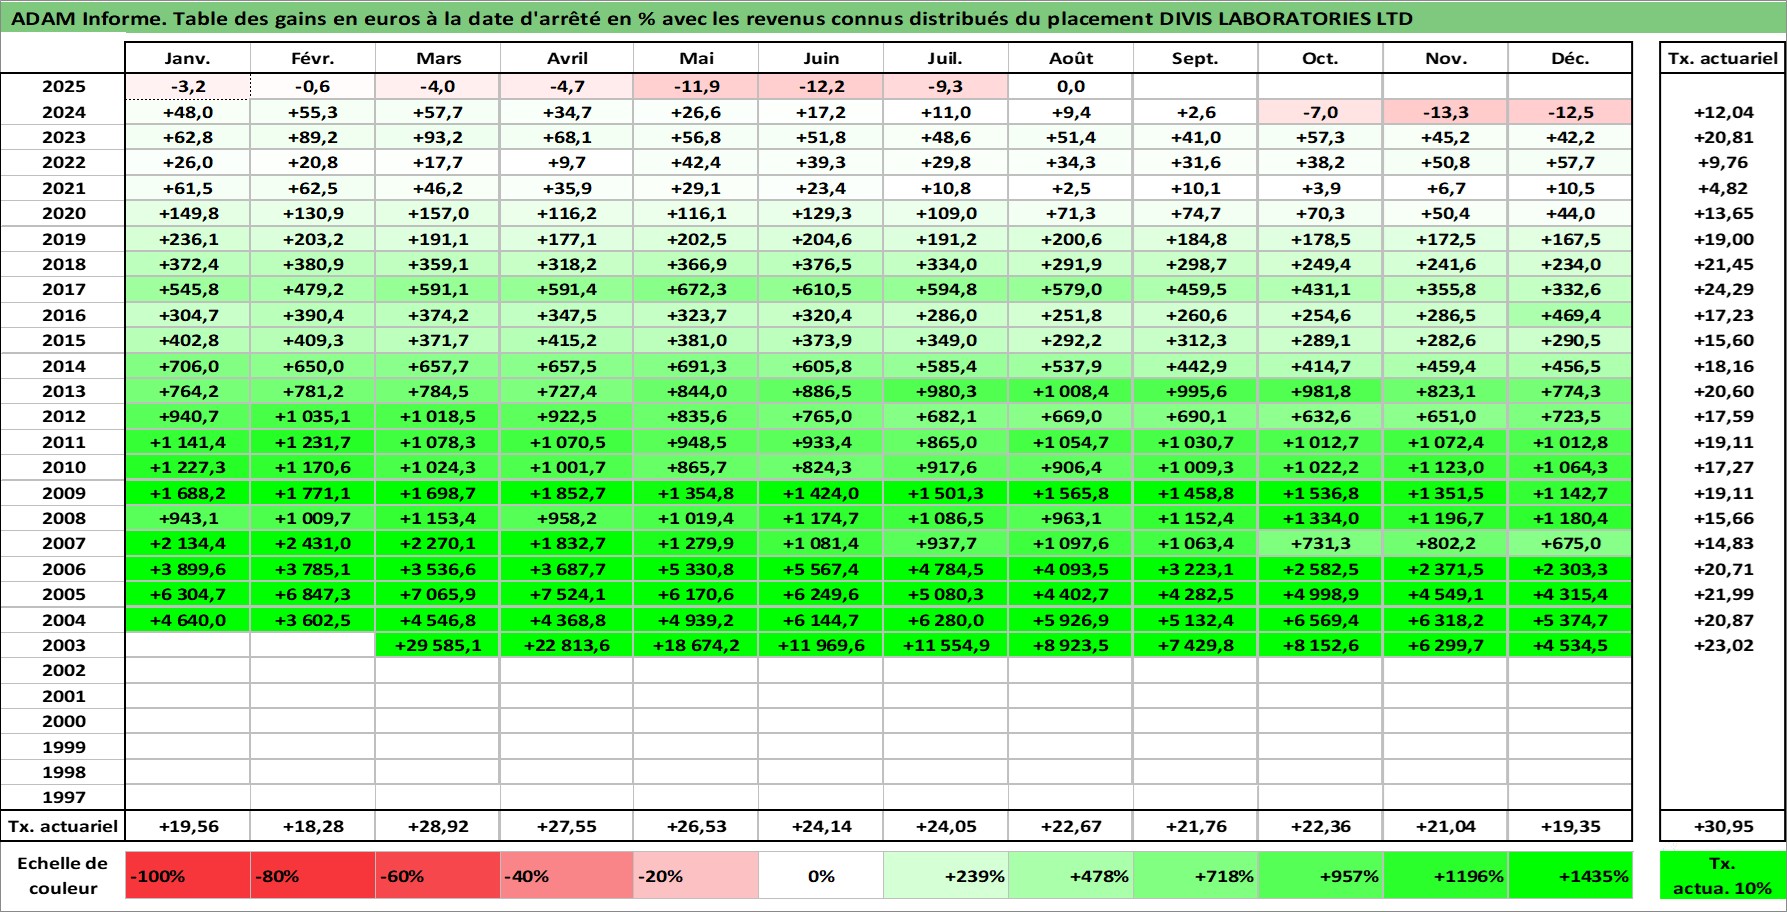Click the 1997 year row label
This screenshot has width=1787, height=912.
63,797
